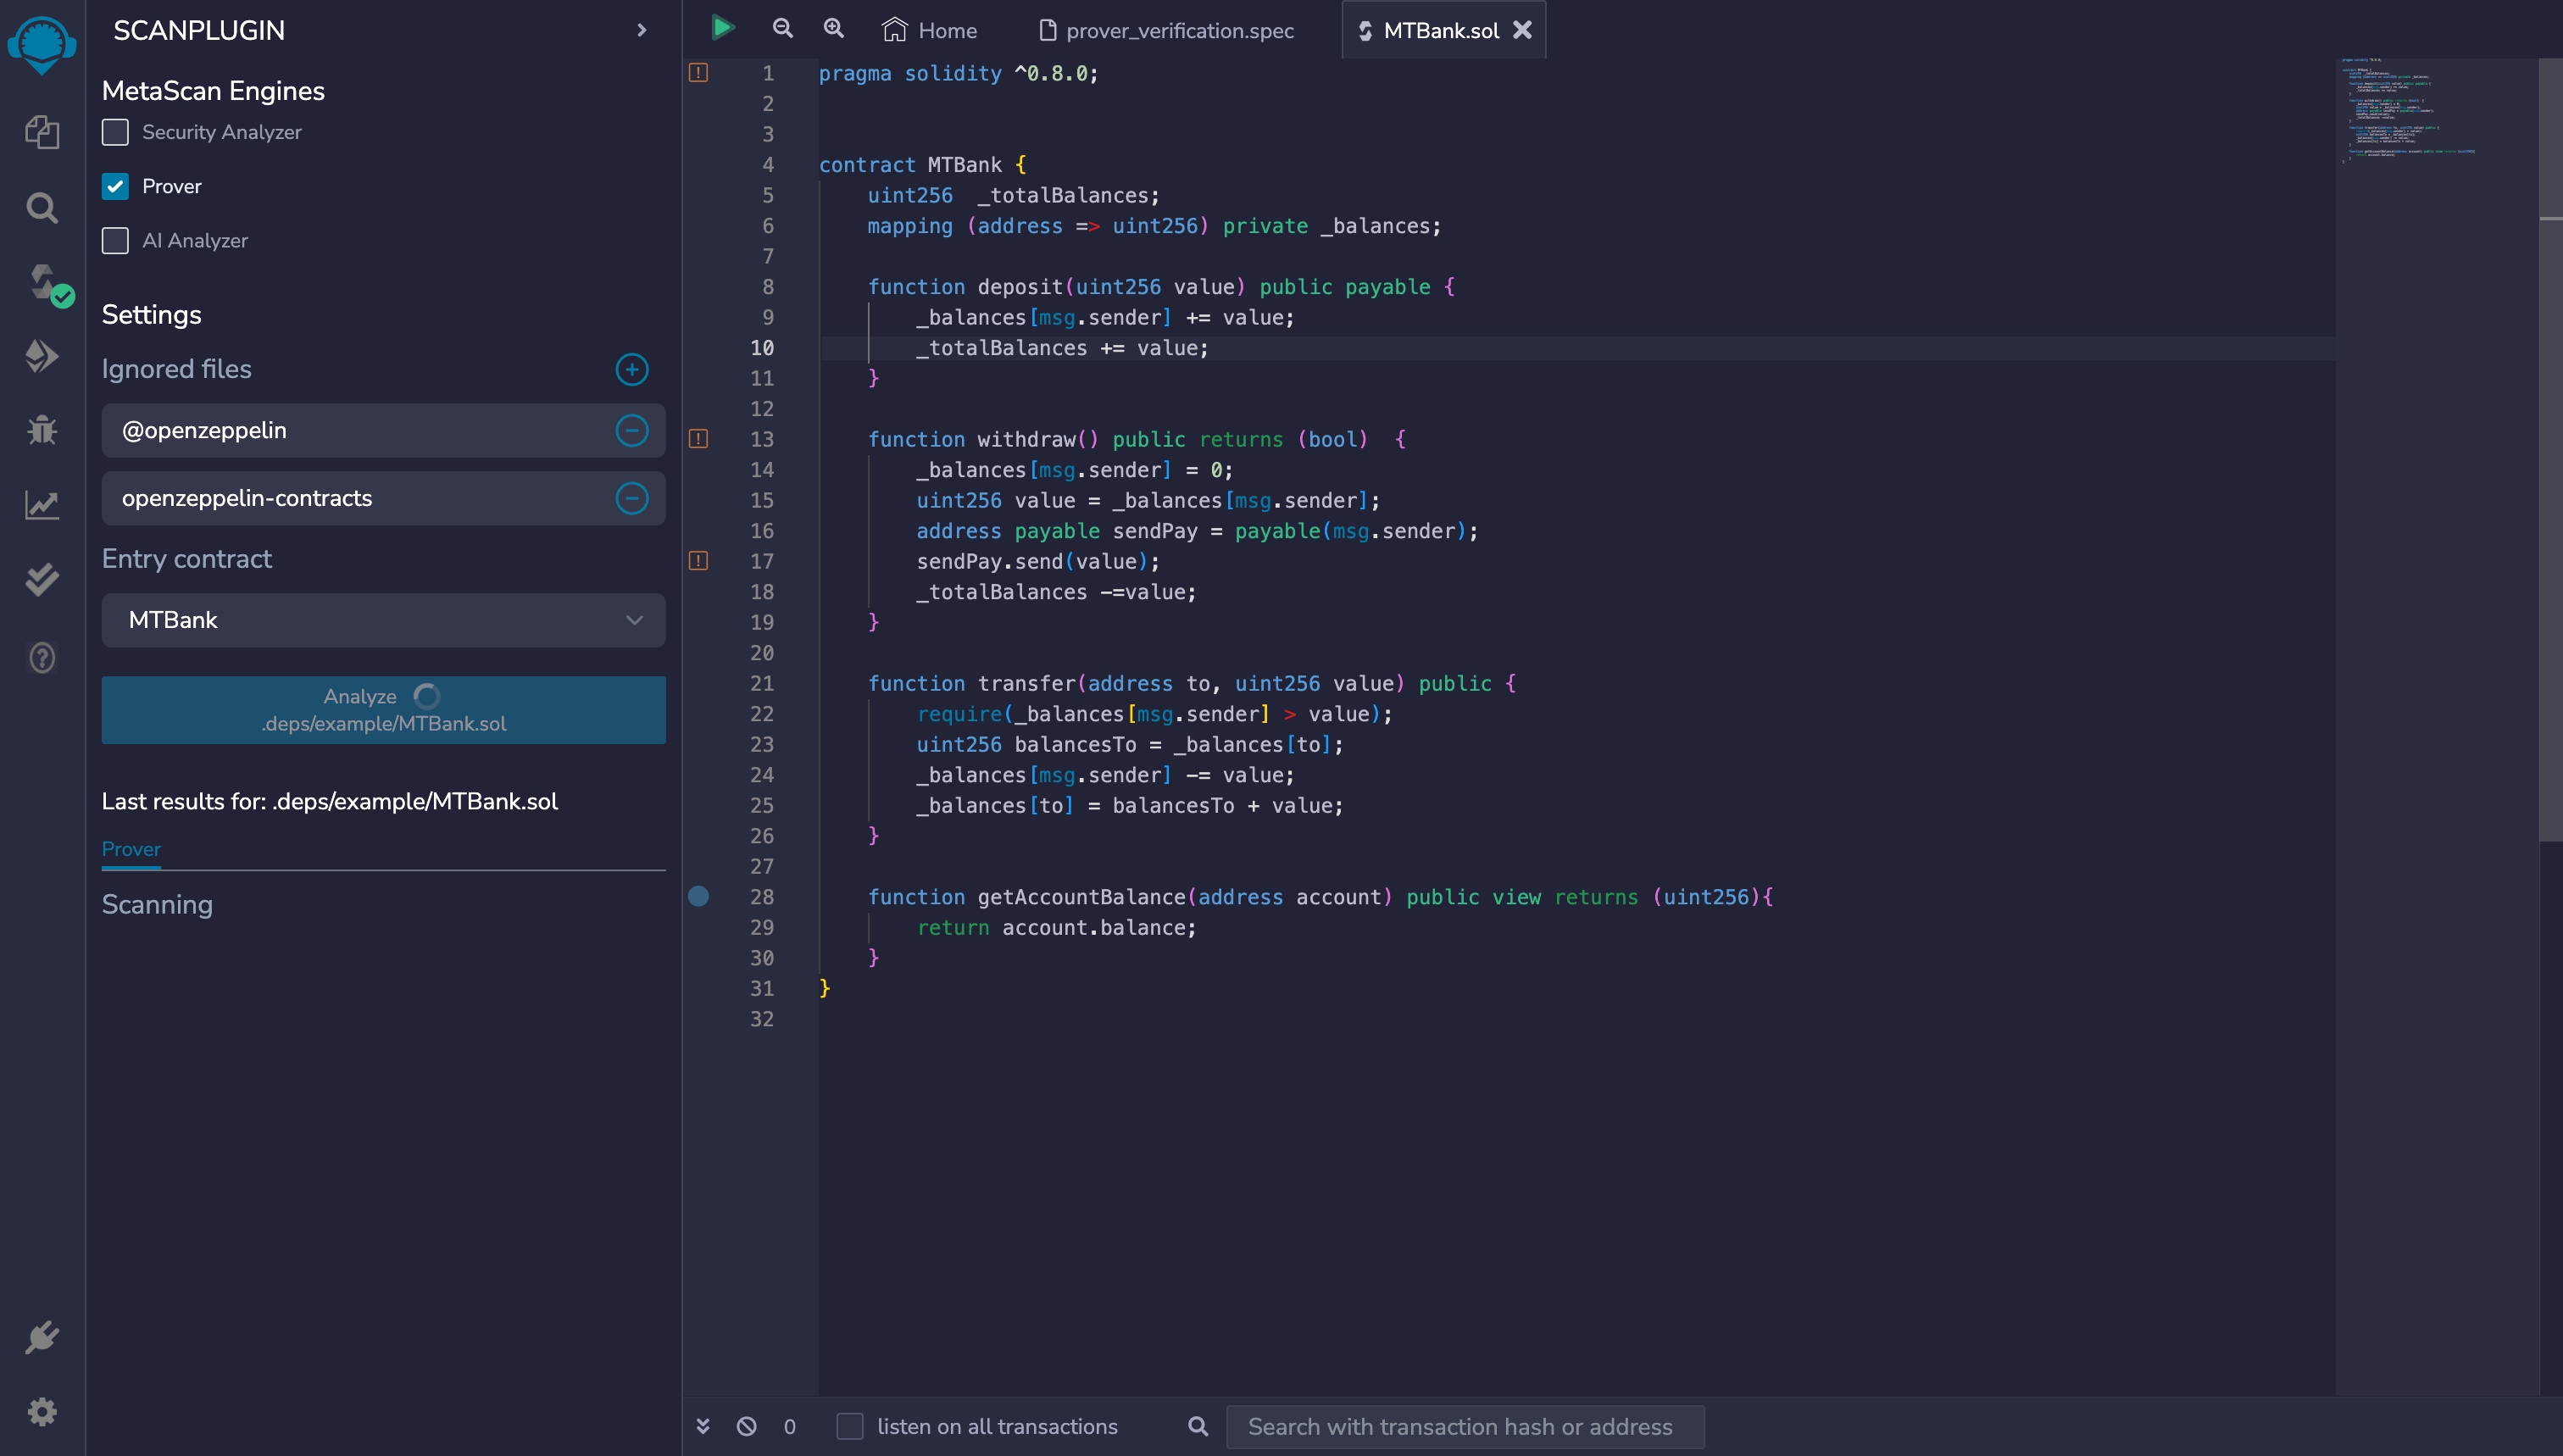This screenshot has height=1456, width=2563.
Task: Select the Prover results tab
Action: (131, 849)
